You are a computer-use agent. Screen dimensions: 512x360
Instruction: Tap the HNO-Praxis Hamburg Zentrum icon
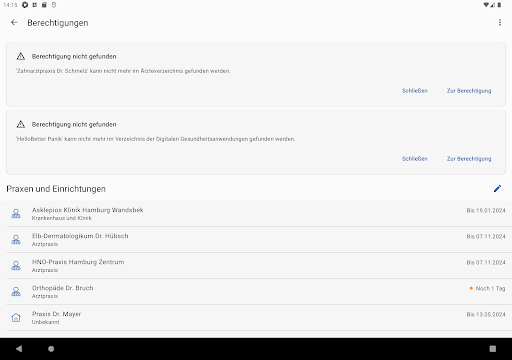[16, 266]
